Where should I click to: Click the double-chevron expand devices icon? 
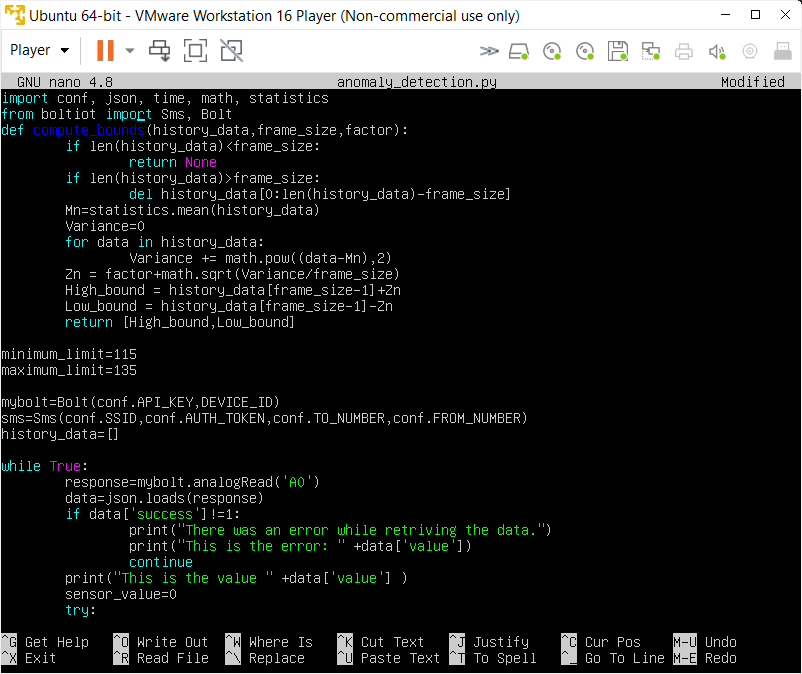(x=489, y=51)
